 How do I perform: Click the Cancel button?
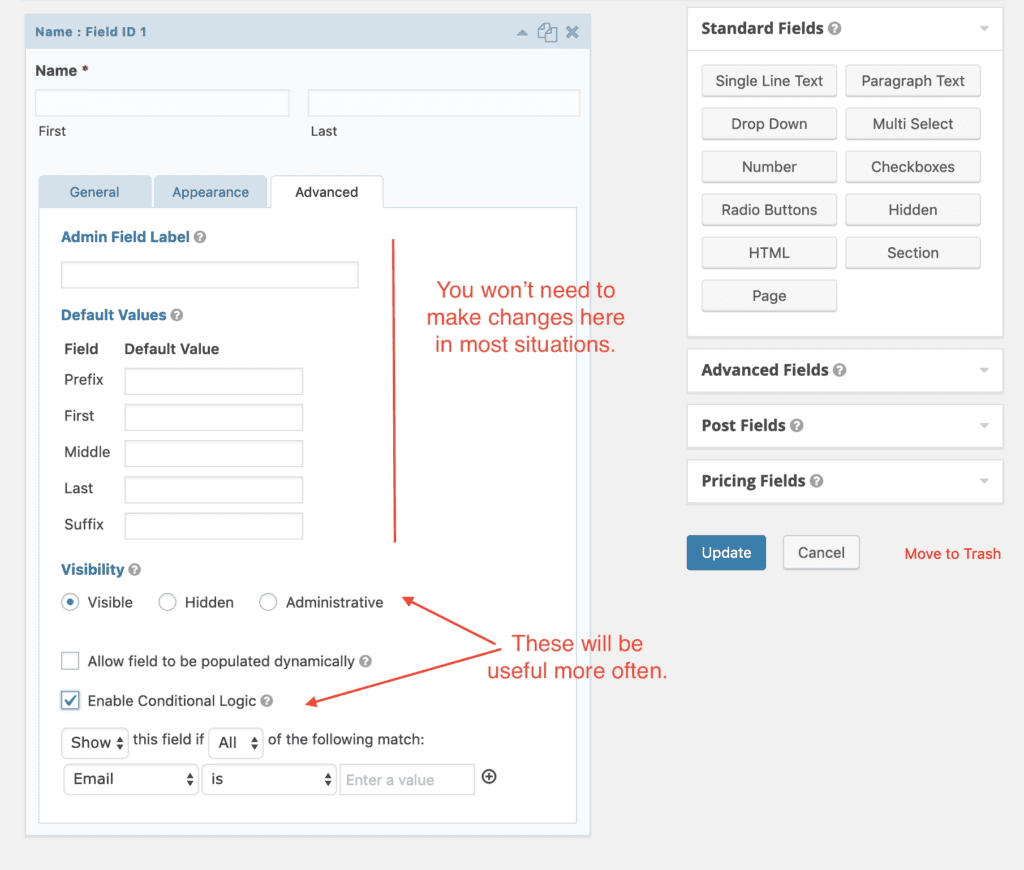(x=822, y=553)
